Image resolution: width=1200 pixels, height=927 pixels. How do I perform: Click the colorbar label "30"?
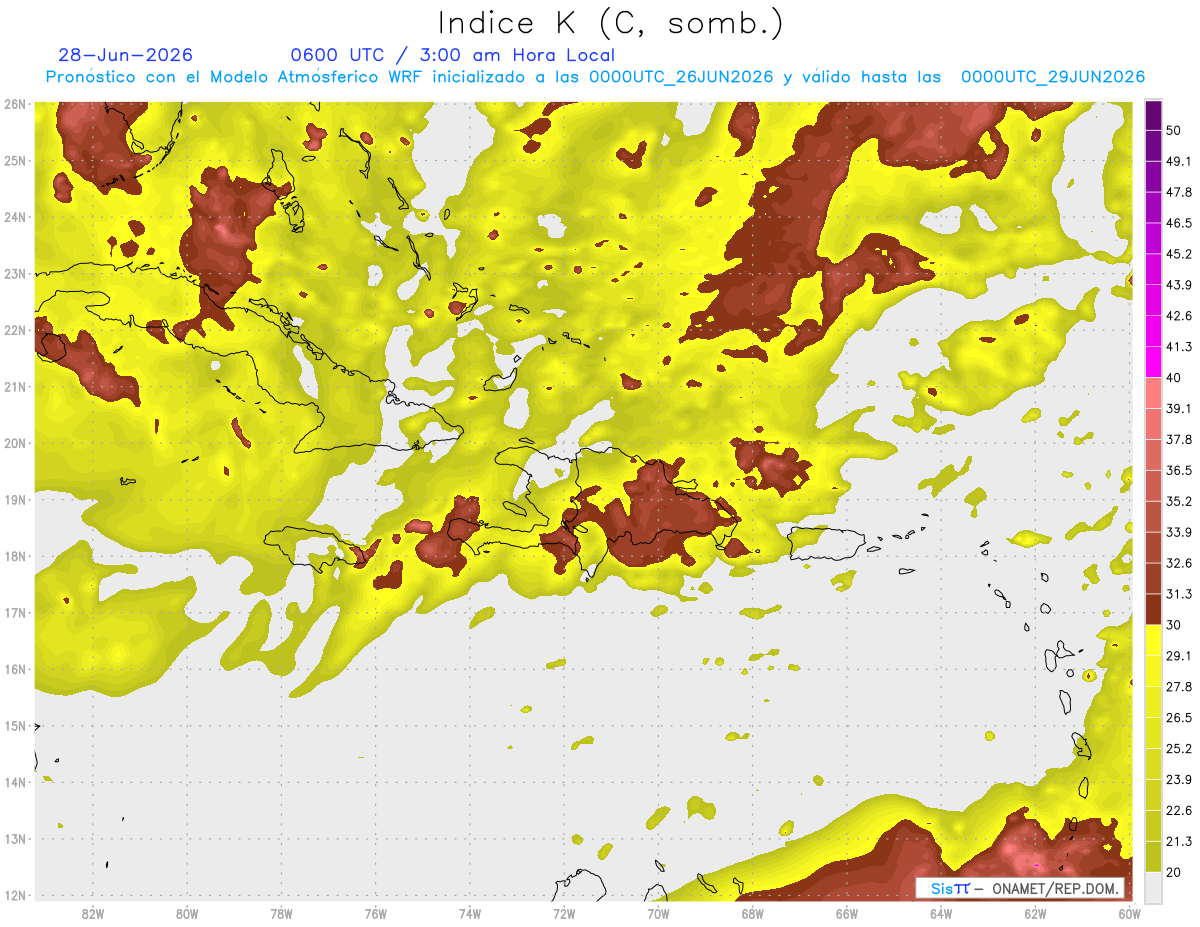point(1173,625)
